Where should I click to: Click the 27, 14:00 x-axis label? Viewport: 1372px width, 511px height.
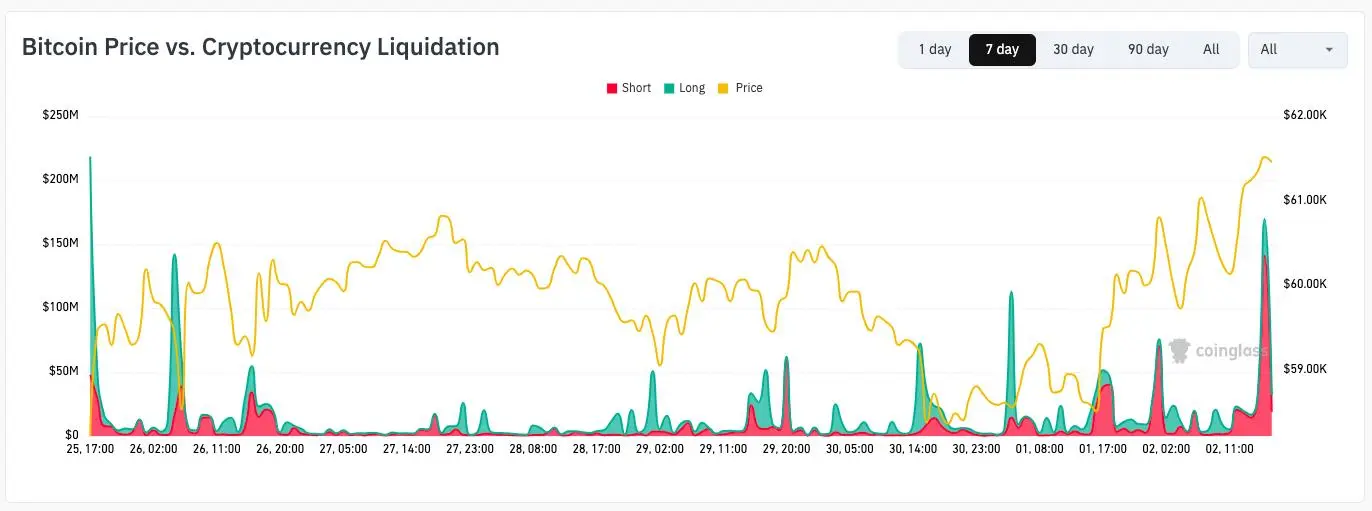point(403,450)
